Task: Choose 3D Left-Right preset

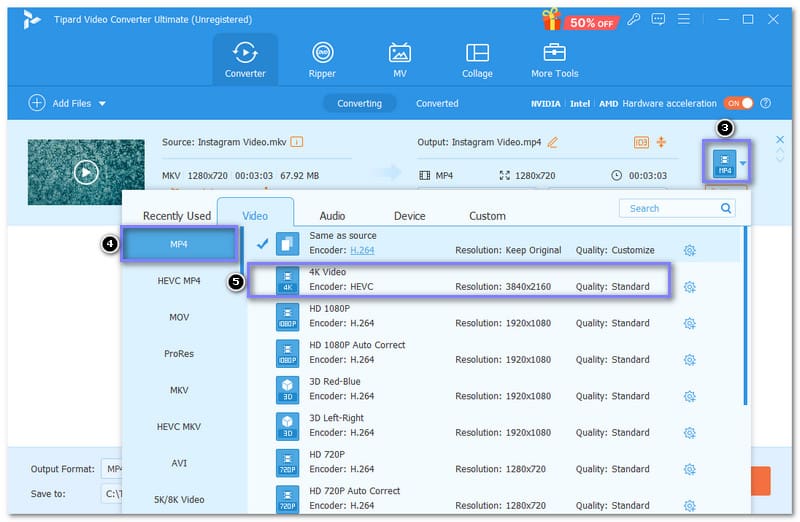Action: (492, 426)
